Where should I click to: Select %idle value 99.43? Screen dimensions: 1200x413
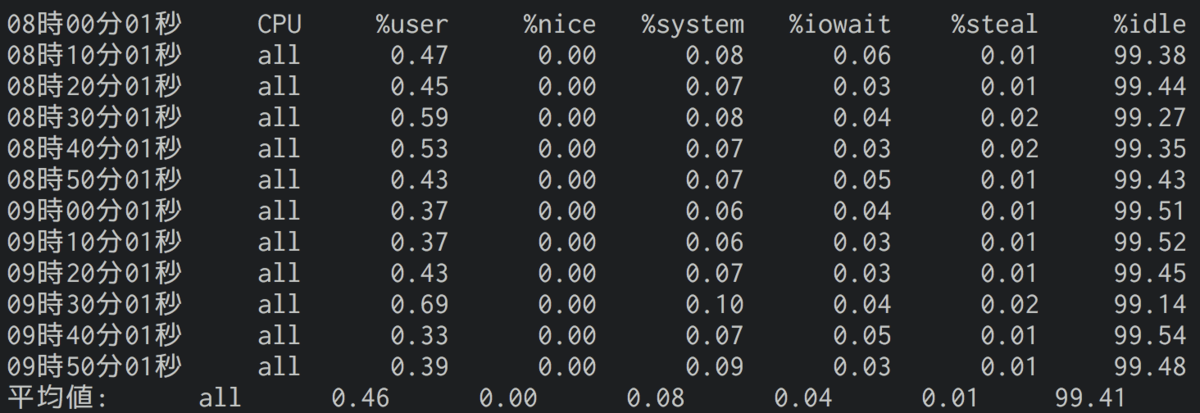click(1149, 180)
